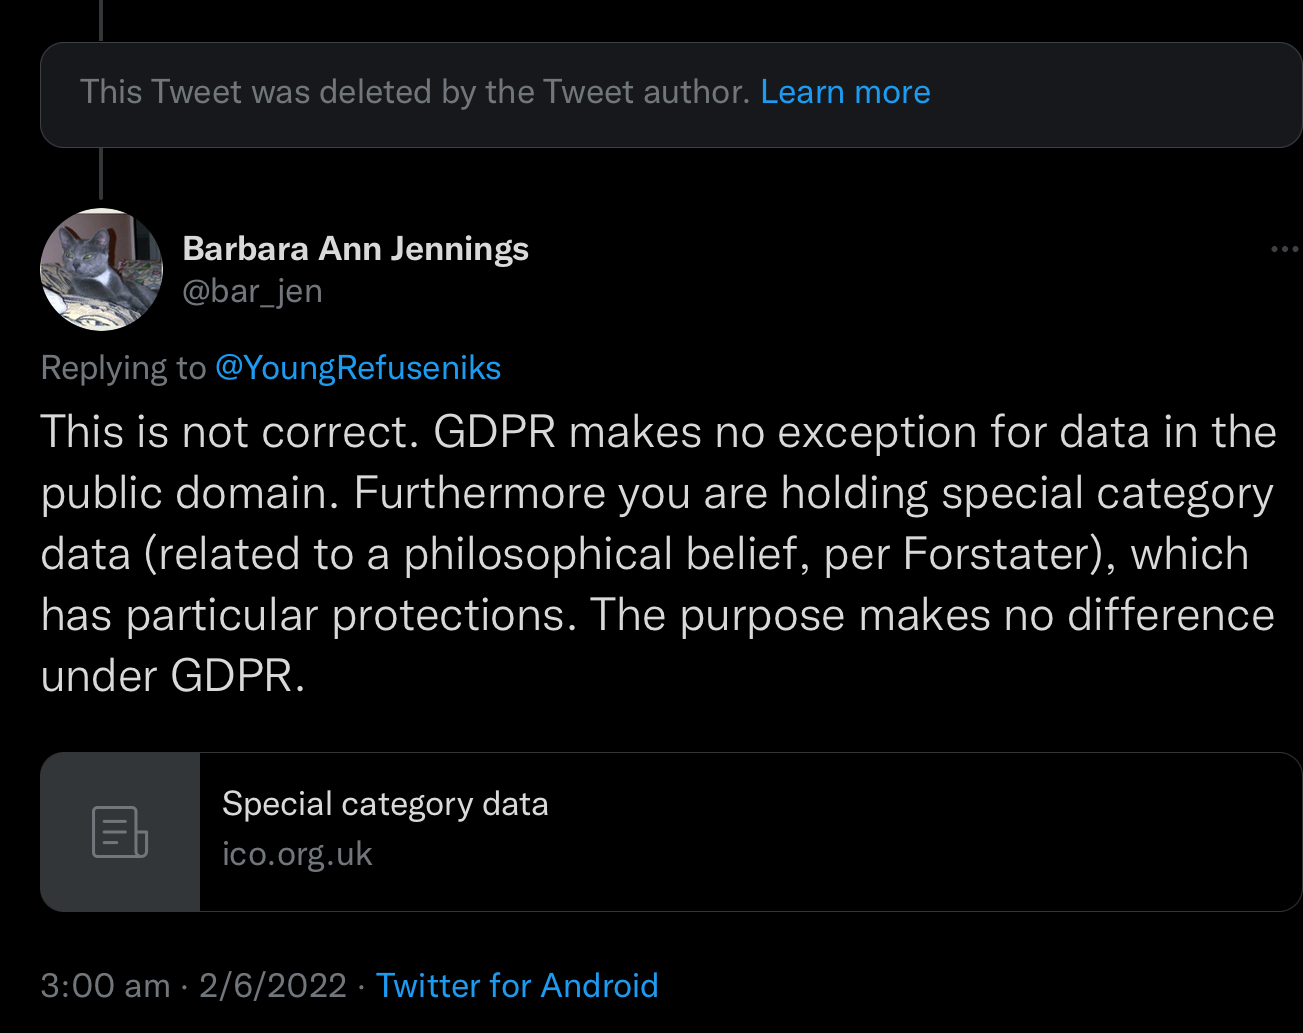Click the thread line above the deleted notice
The width and height of the screenshot is (1303, 1033).
coord(101,21)
